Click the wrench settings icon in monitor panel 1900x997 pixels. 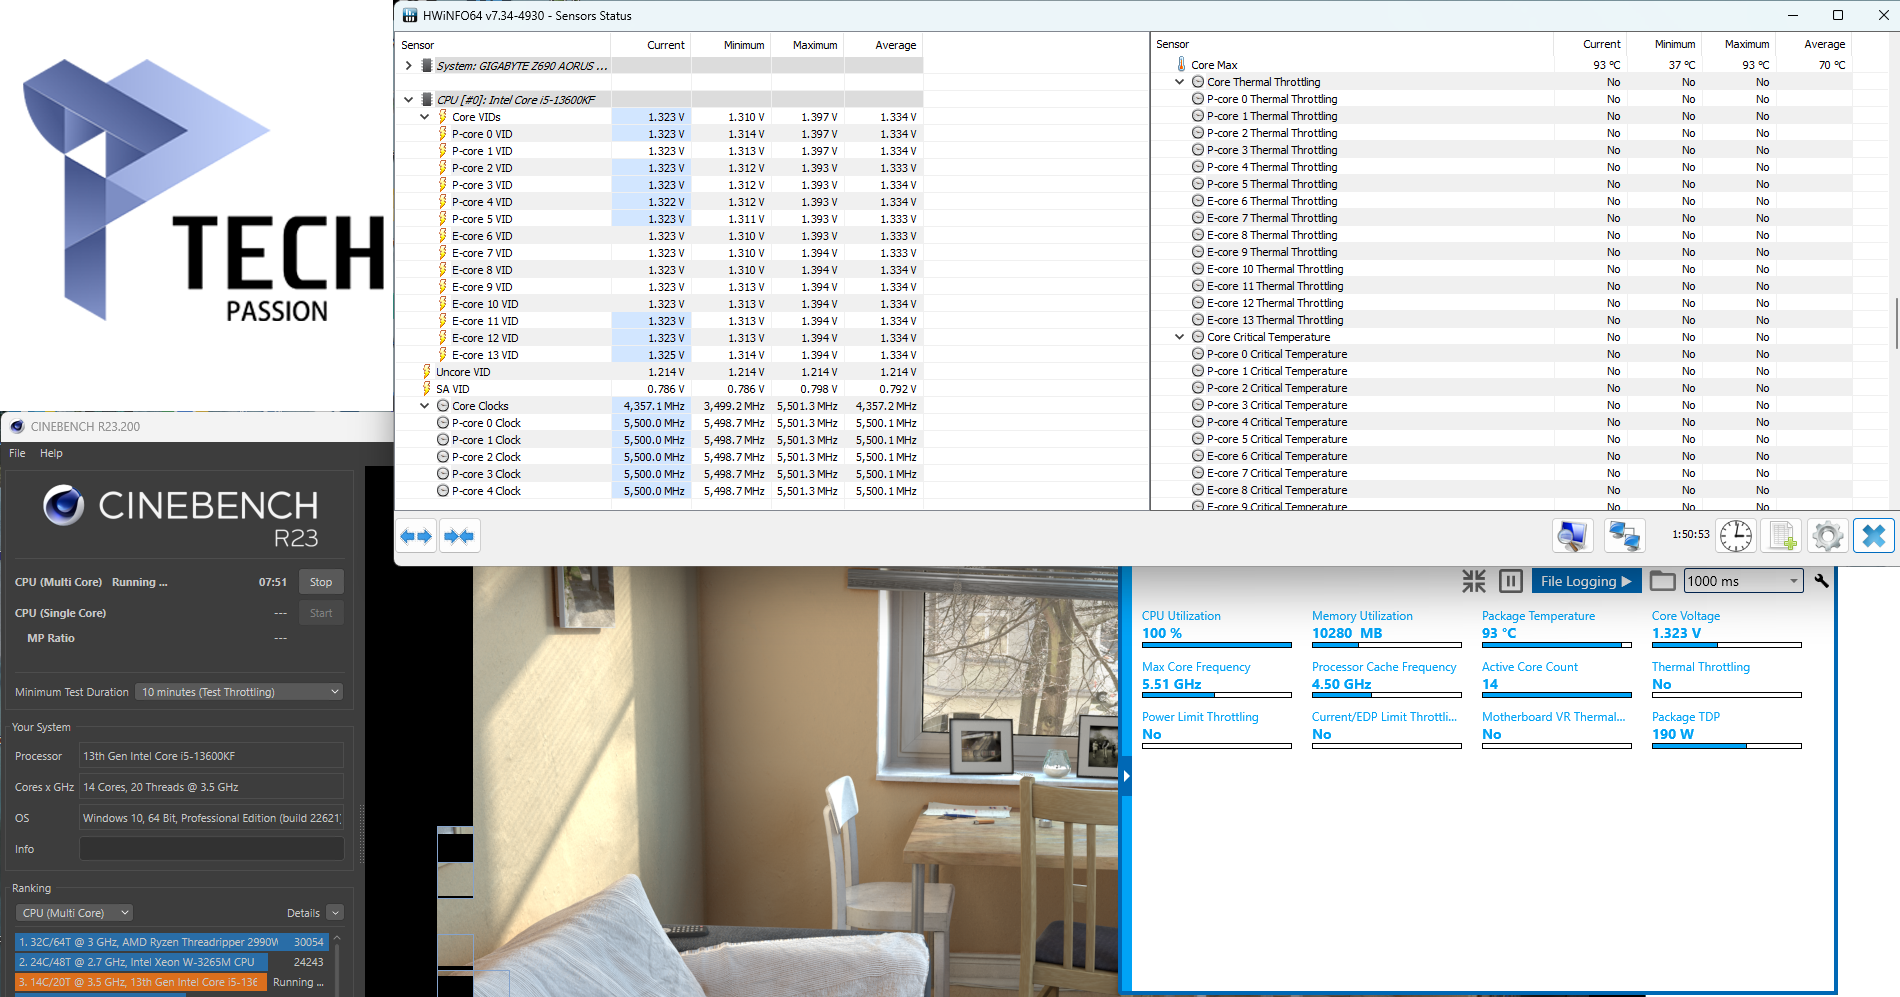pos(1821,581)
